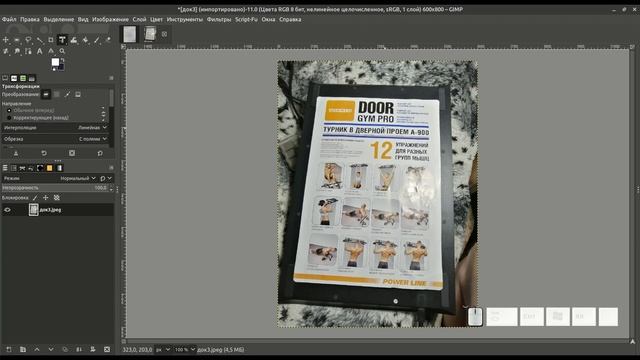The width and height of the screenshot is (640, 360).
Task: Adjust the Непрозрачность opacity slider
Action: (x=55, y=188)
